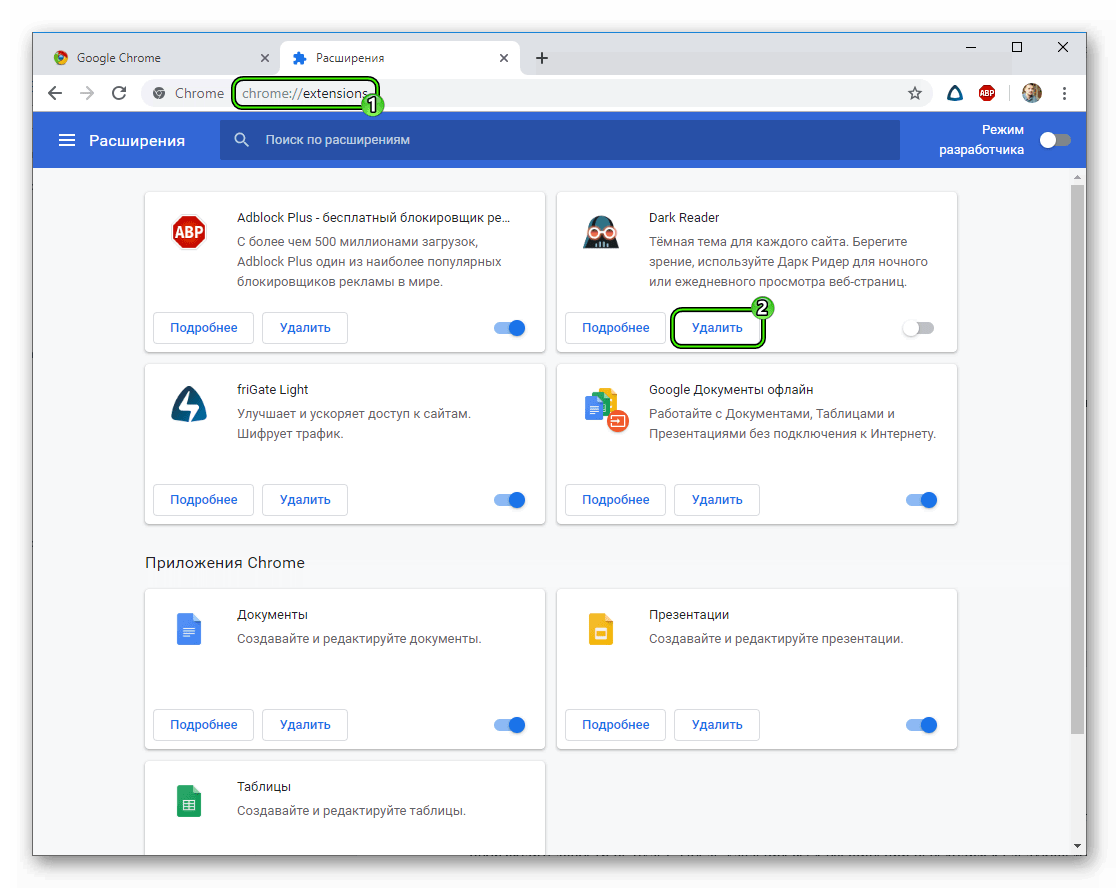Open Подробнее for Презентации app
Image resolution: width=1119 pixels, height=888 pixels.
tap(615, 725)
